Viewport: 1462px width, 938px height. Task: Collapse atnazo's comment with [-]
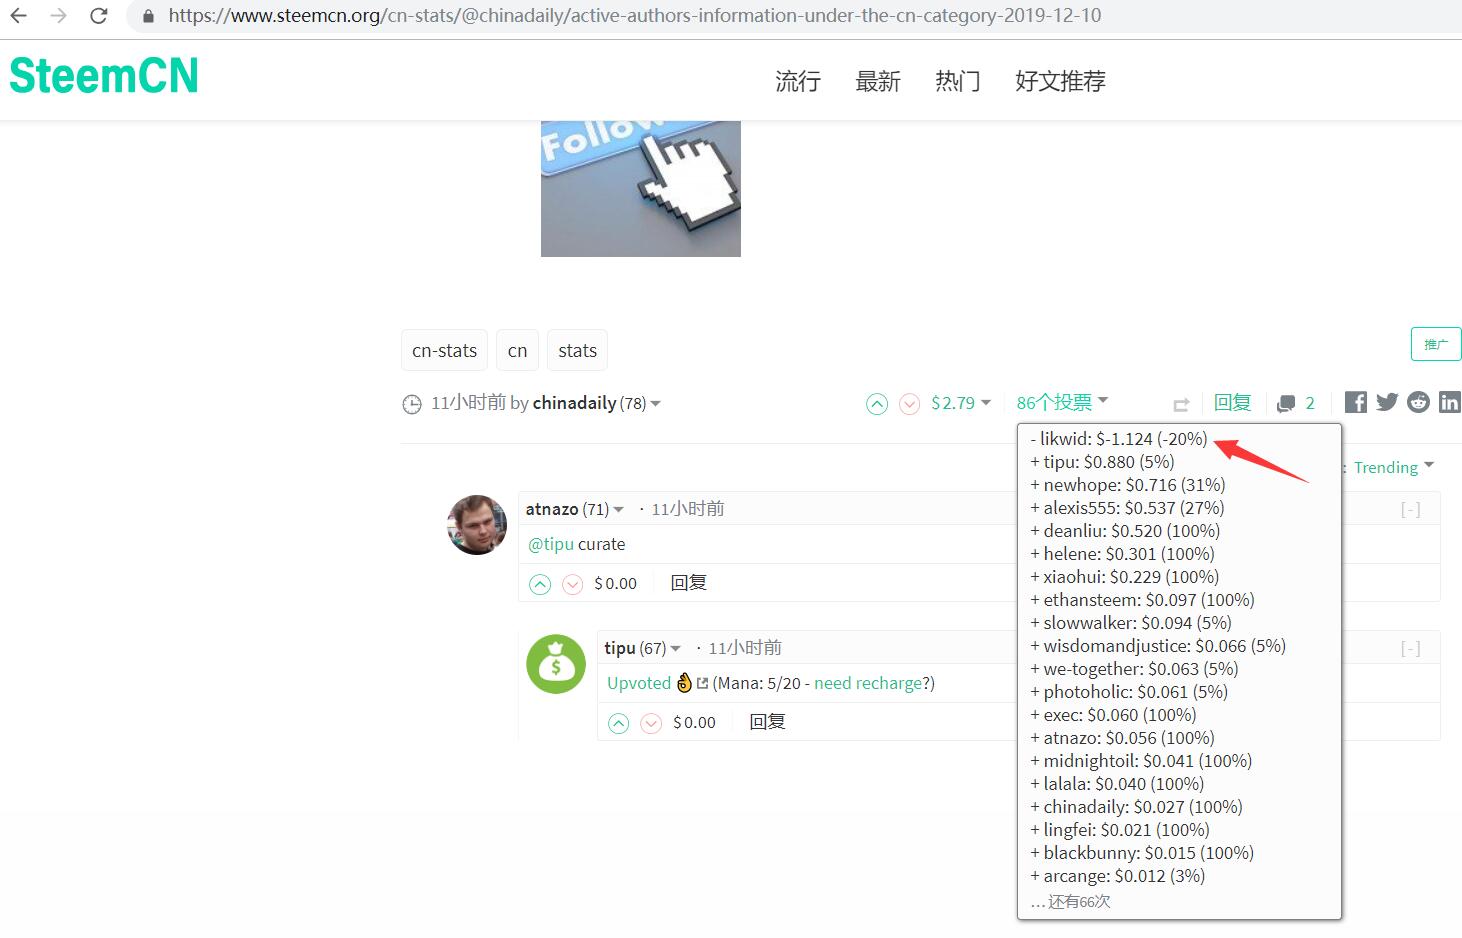(x=1410, y=509)
